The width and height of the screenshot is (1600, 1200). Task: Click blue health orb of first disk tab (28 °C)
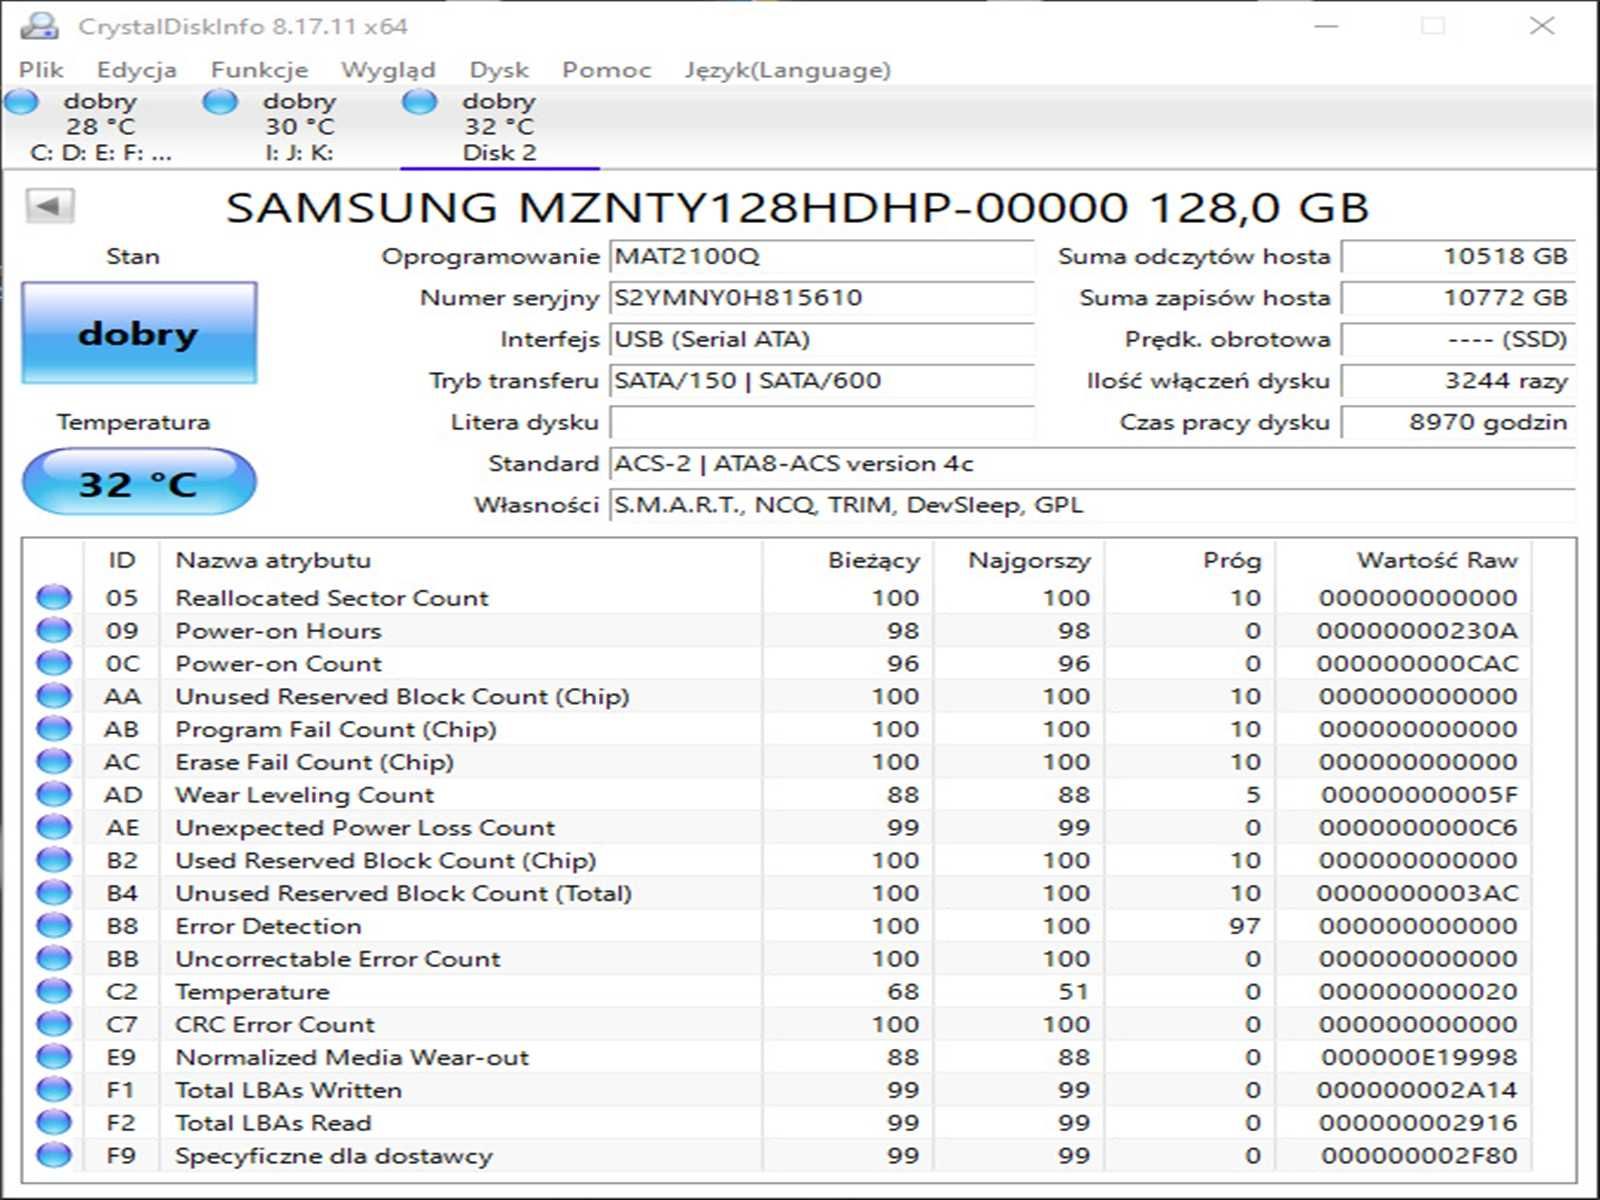tap(21, 101)
